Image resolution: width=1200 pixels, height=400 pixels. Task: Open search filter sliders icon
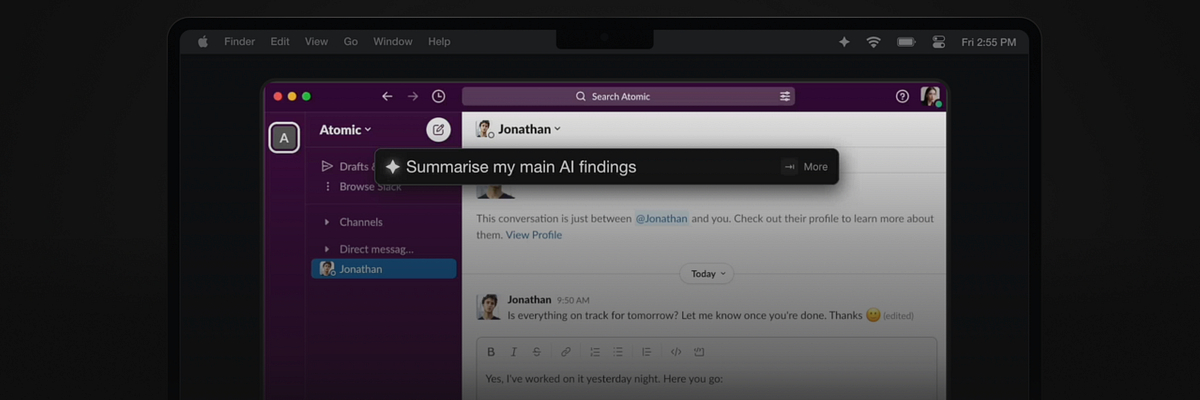click(x=785, y=96)
